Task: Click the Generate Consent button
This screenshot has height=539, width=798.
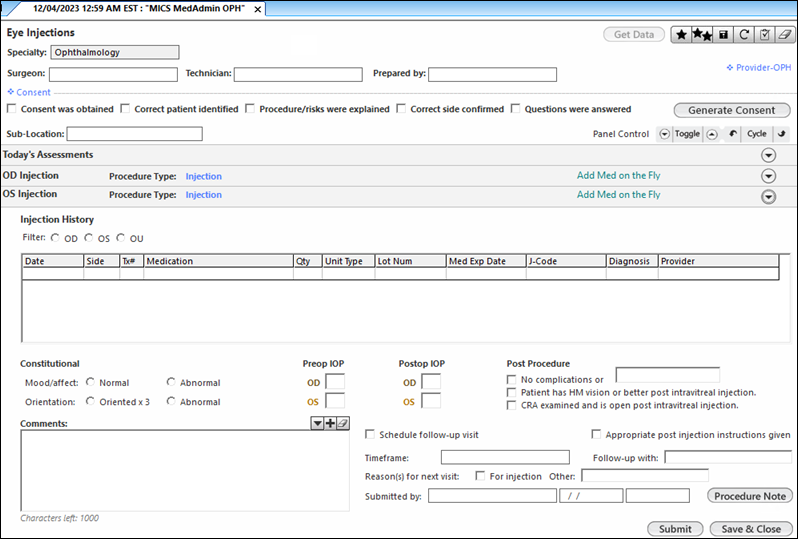Action: (x=732, y=110)
